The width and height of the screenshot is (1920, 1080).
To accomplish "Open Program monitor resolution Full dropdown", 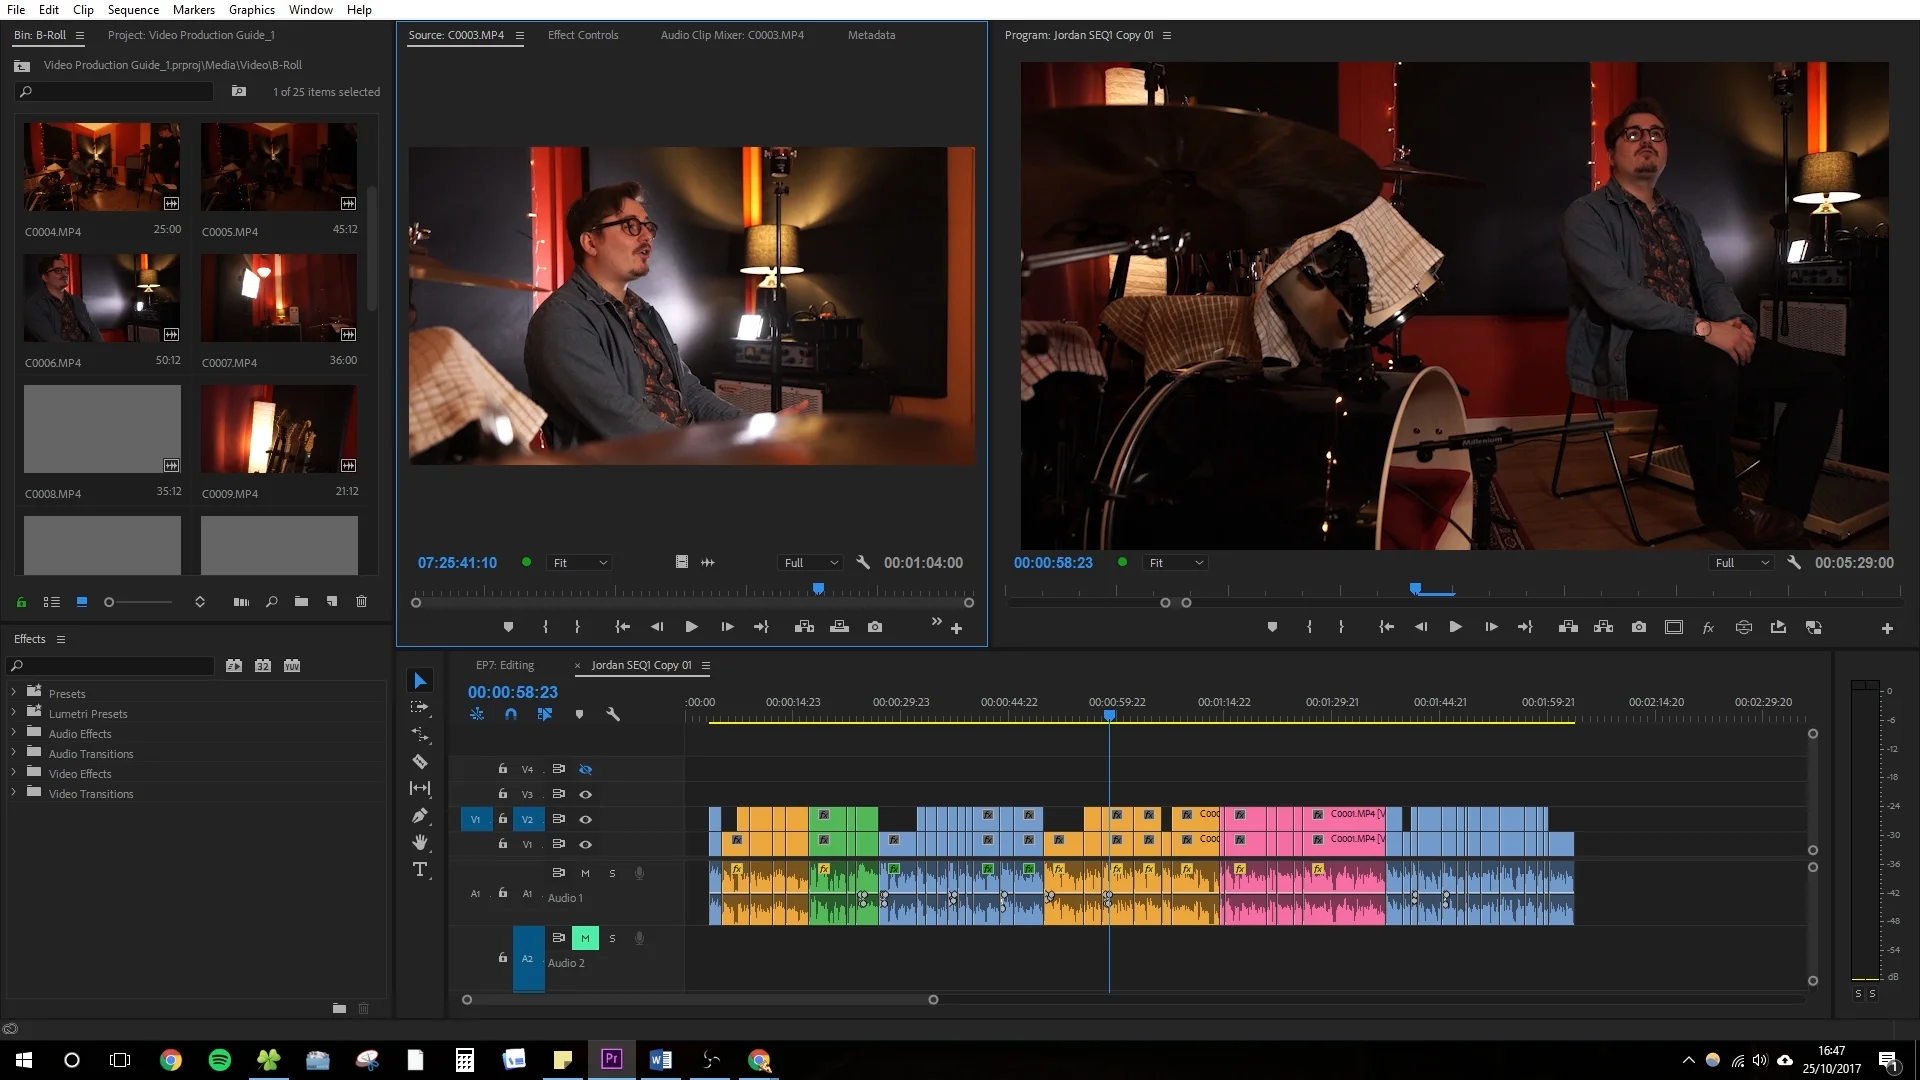I will click(x=1742, y=563).
